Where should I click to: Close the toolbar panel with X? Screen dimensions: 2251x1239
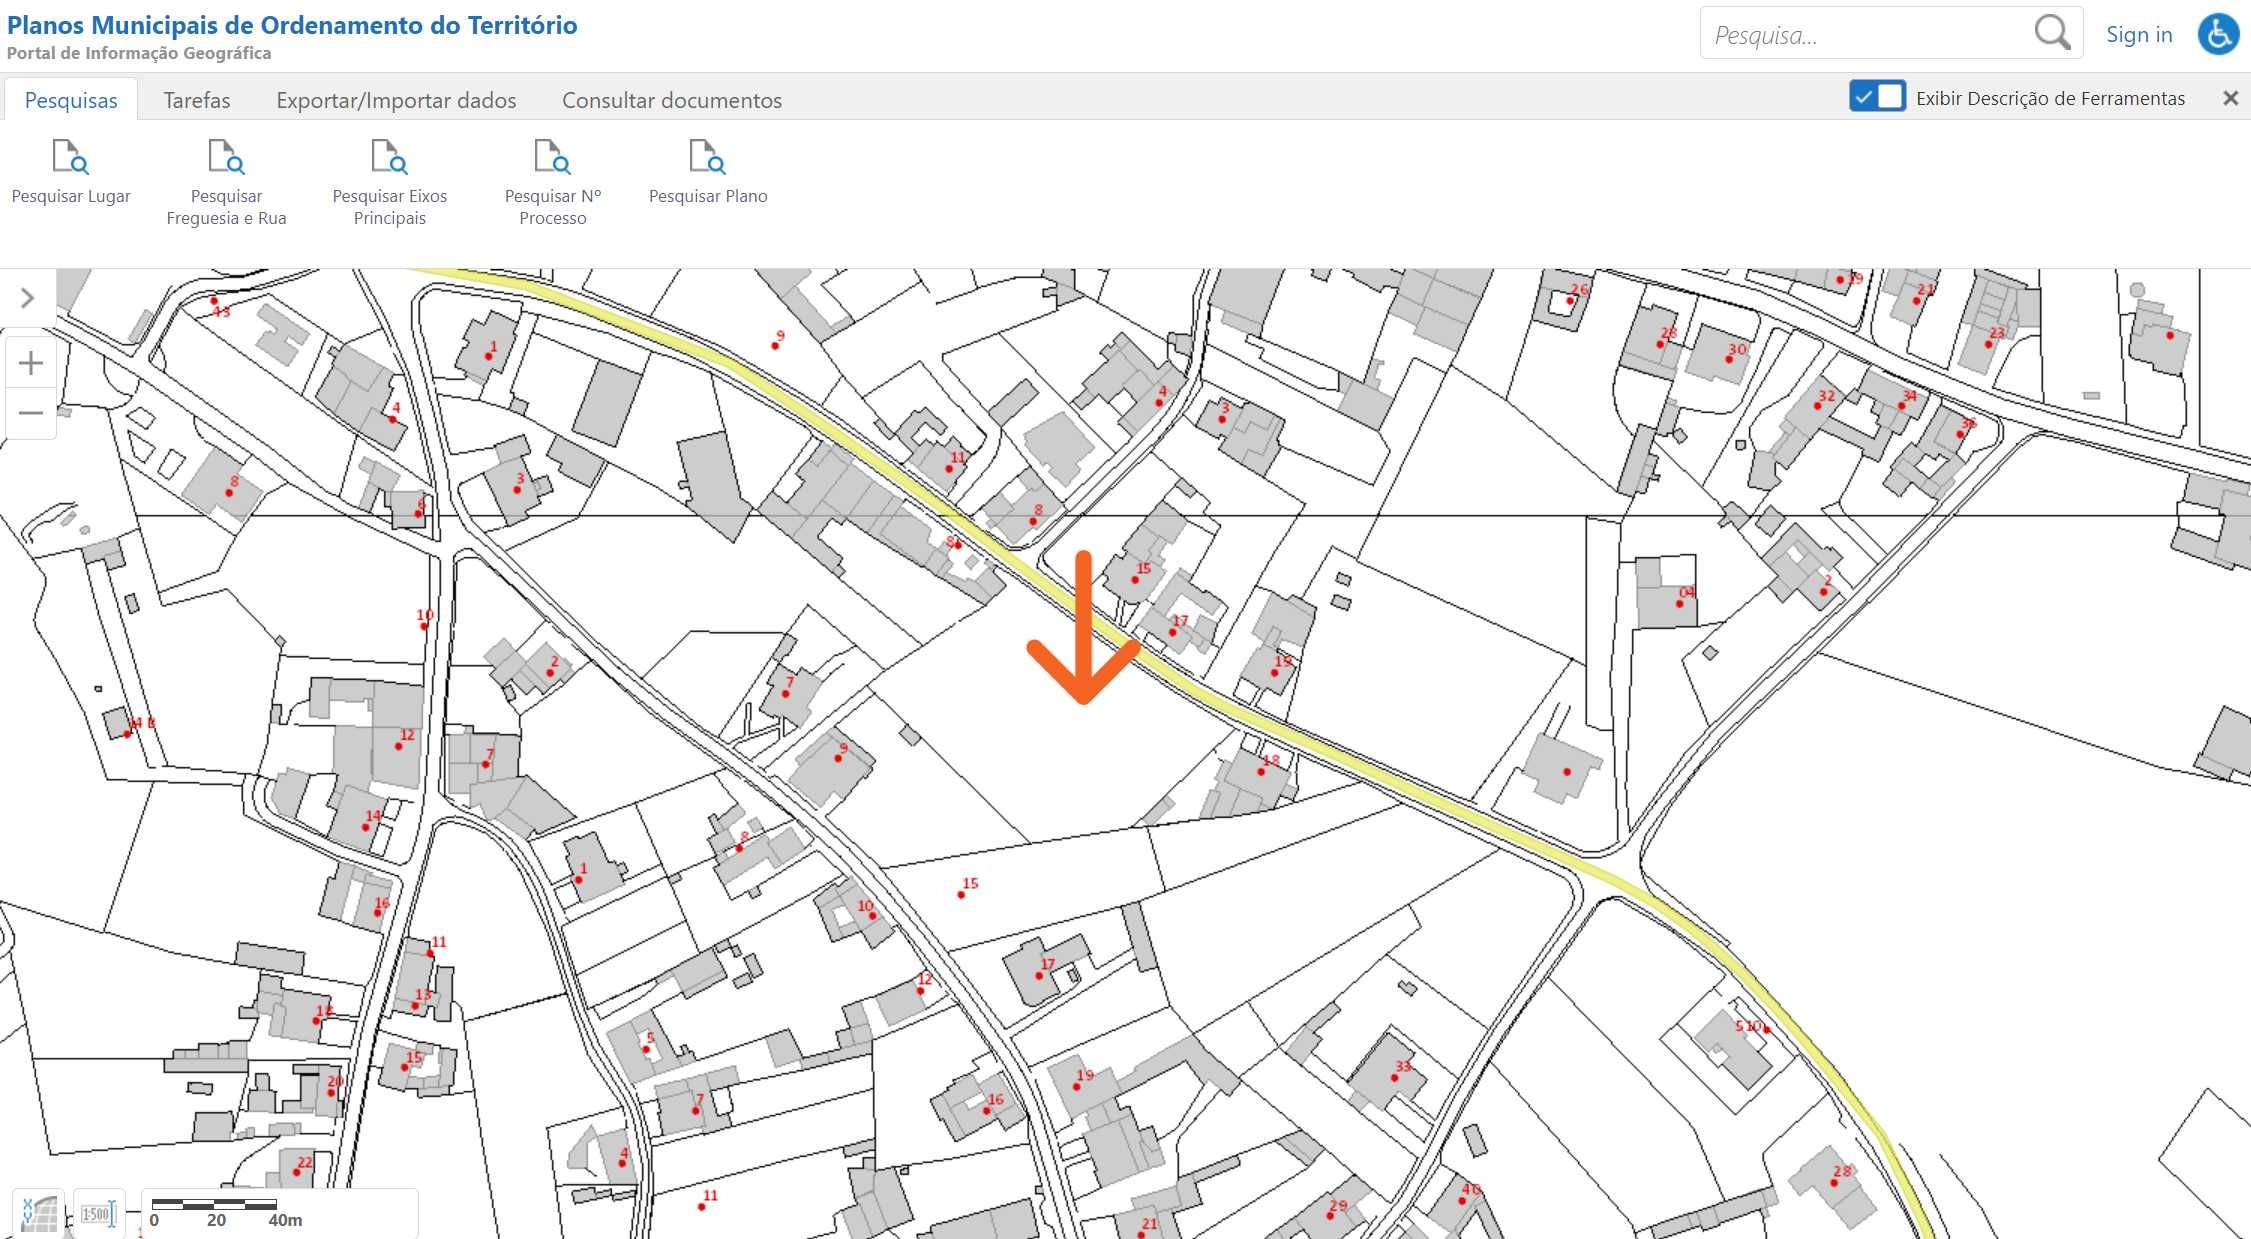[x=2230, y=98]
